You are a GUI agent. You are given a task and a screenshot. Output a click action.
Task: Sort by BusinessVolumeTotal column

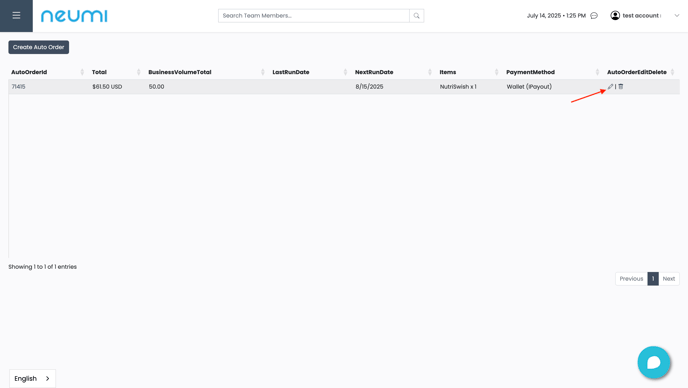pyautogui.click(x=206, y=72)
